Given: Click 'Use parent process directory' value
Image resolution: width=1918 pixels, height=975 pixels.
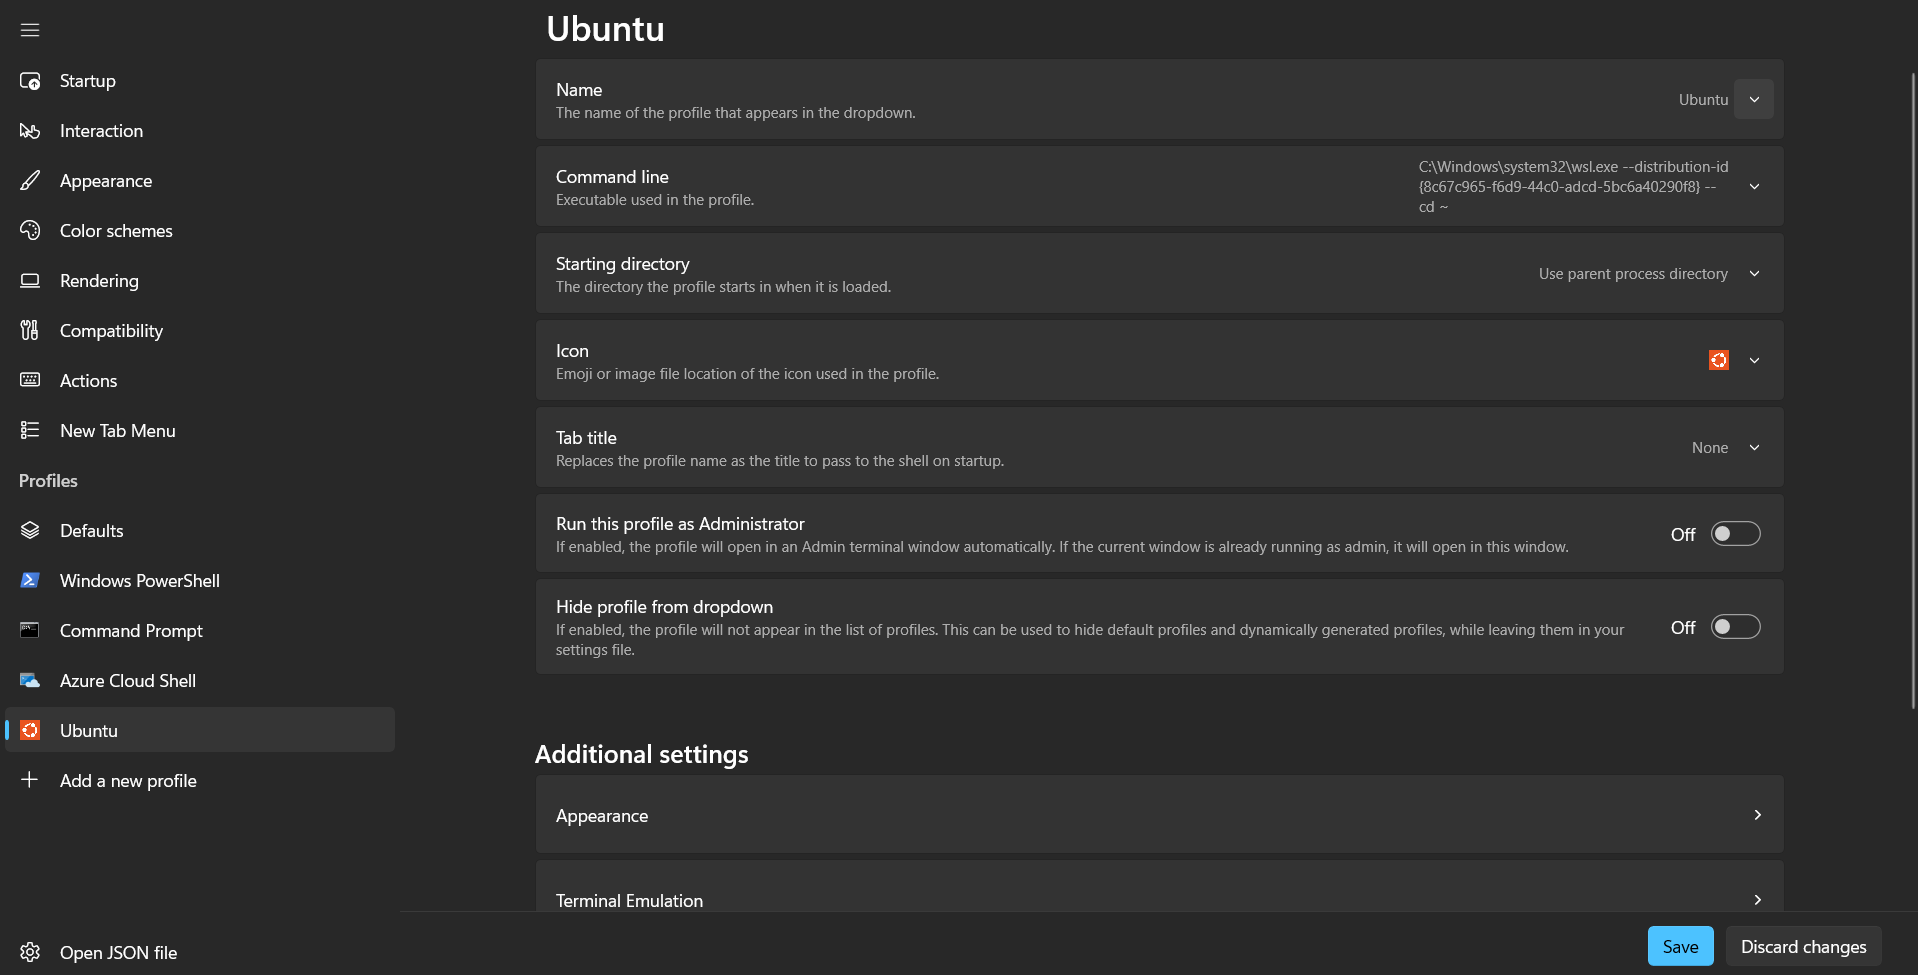Looking at the screenshot, I should 1633,274.
